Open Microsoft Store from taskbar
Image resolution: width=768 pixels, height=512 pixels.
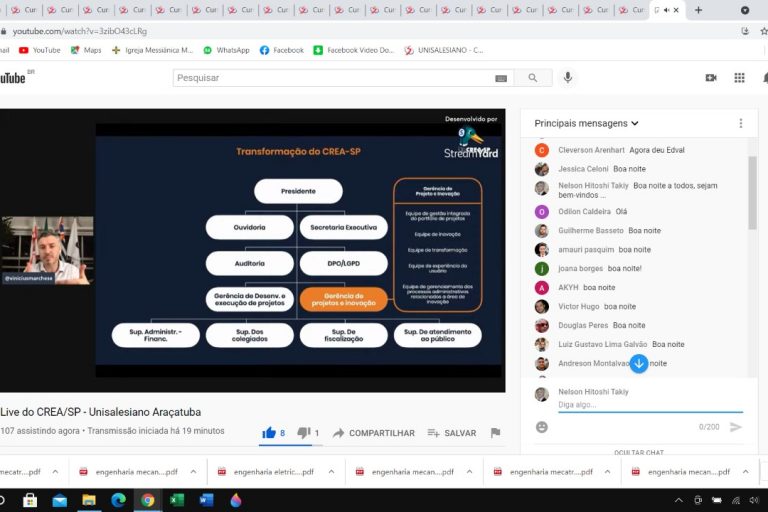pos(30,500)
